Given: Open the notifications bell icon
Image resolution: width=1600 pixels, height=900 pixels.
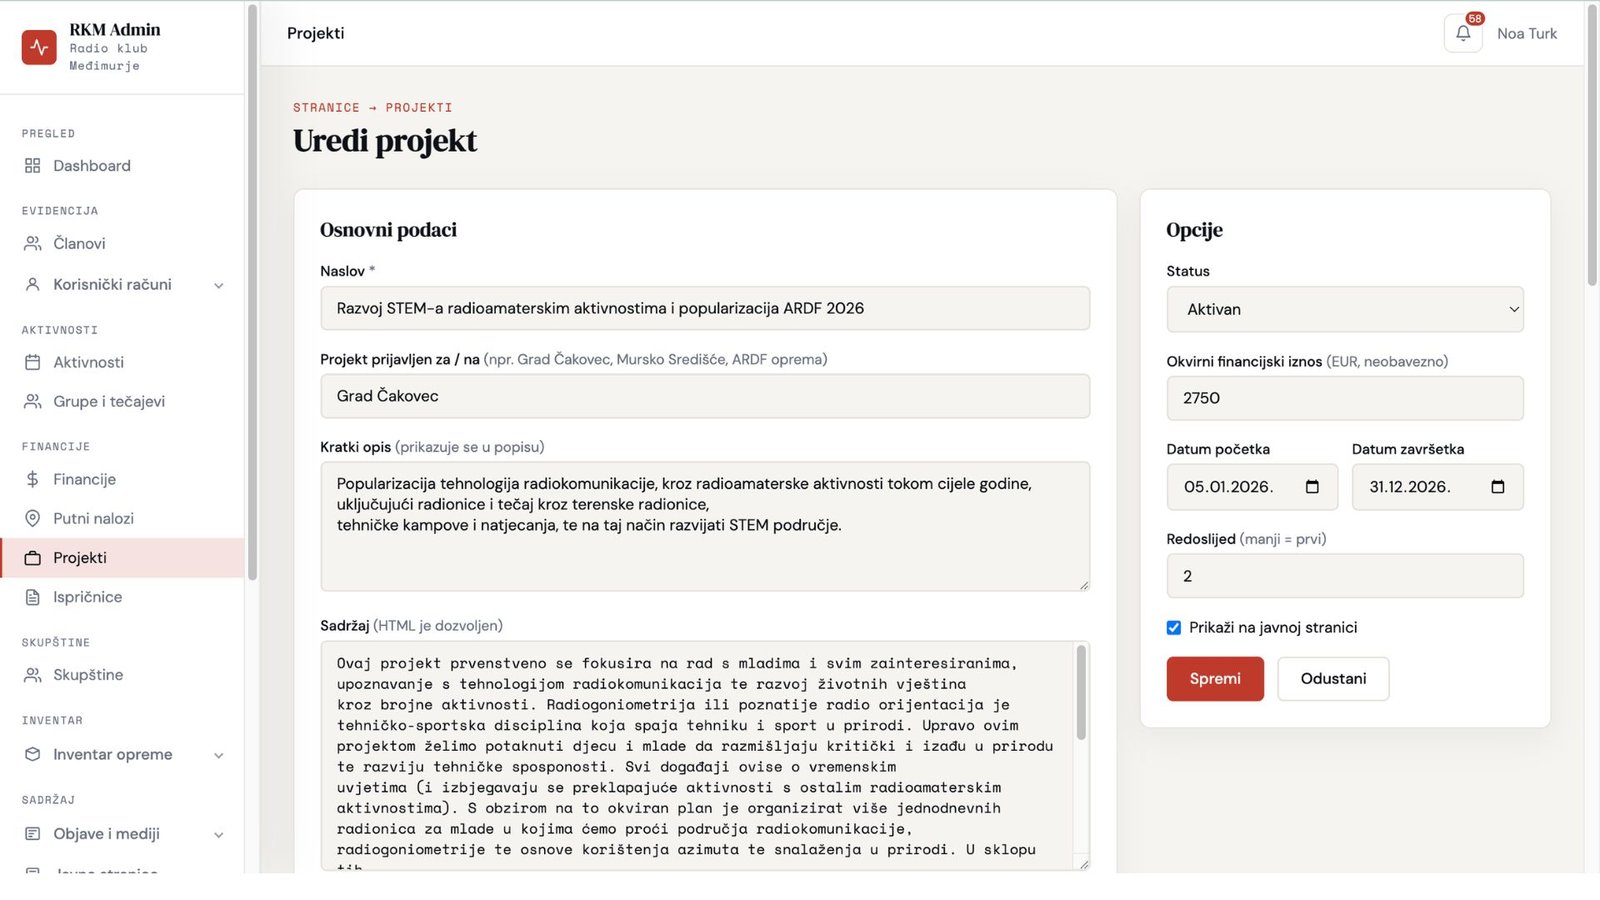Looking at the screenshot, I should (1463, 33).
